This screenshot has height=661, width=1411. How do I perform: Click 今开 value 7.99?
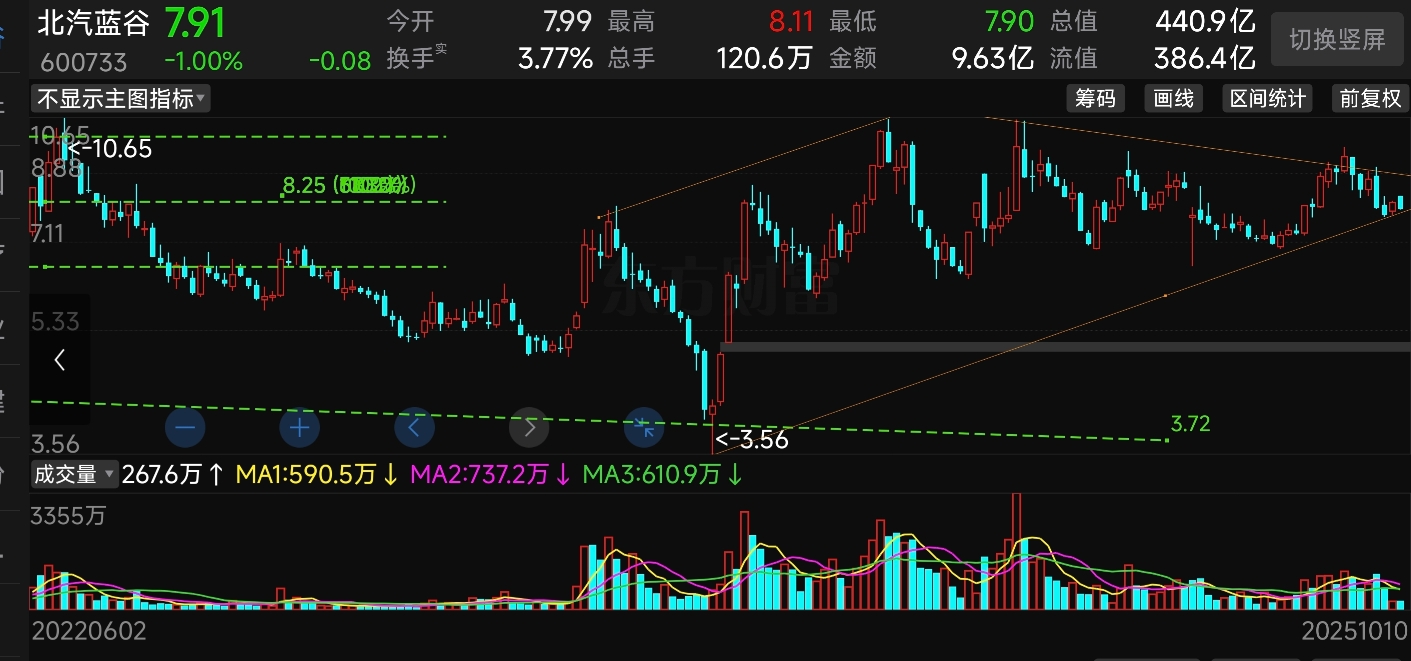[x=568, y=21]
